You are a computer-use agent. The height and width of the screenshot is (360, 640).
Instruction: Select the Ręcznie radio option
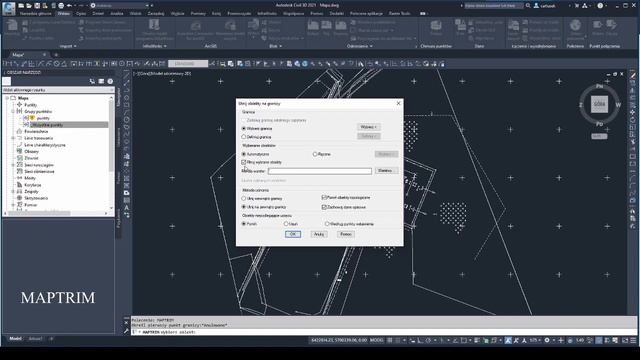315,154
